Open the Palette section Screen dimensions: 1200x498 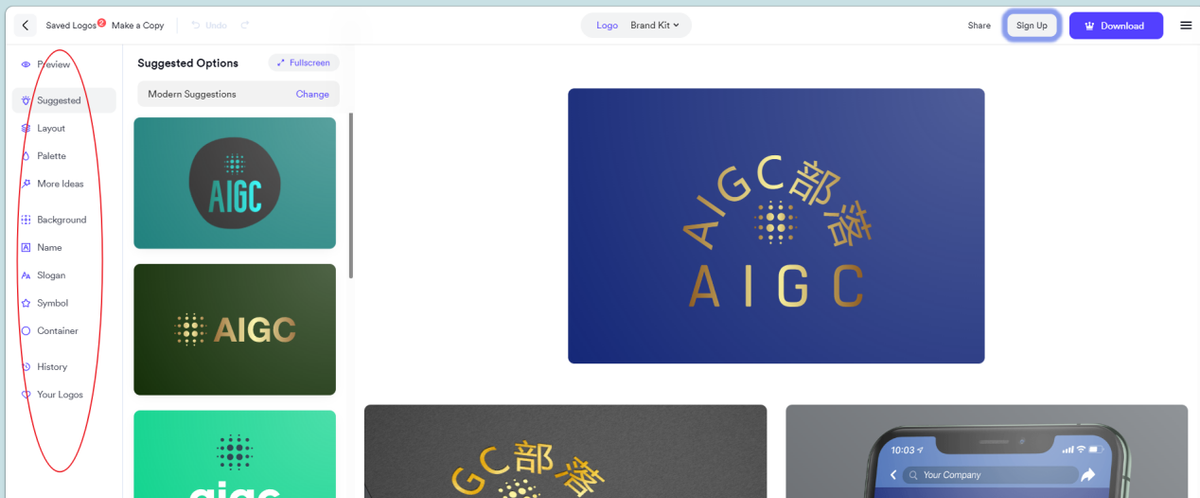(51, 156)
